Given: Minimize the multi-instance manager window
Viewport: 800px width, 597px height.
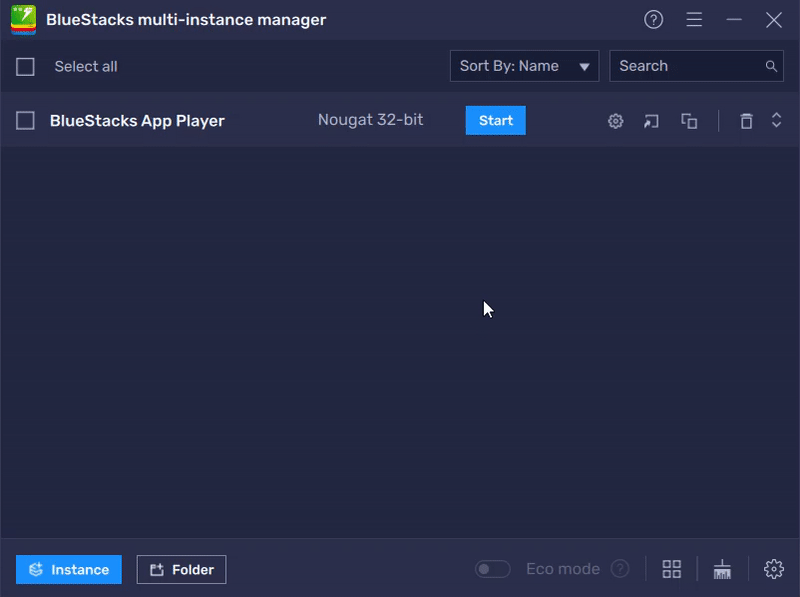Looking at the screenshot, I should (x=734, y=20).
